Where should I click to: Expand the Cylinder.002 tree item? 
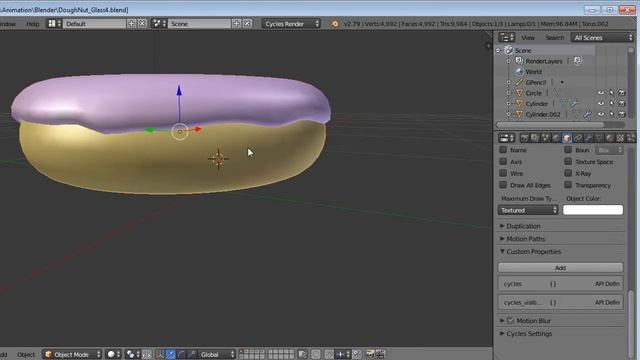pos(509,114)
